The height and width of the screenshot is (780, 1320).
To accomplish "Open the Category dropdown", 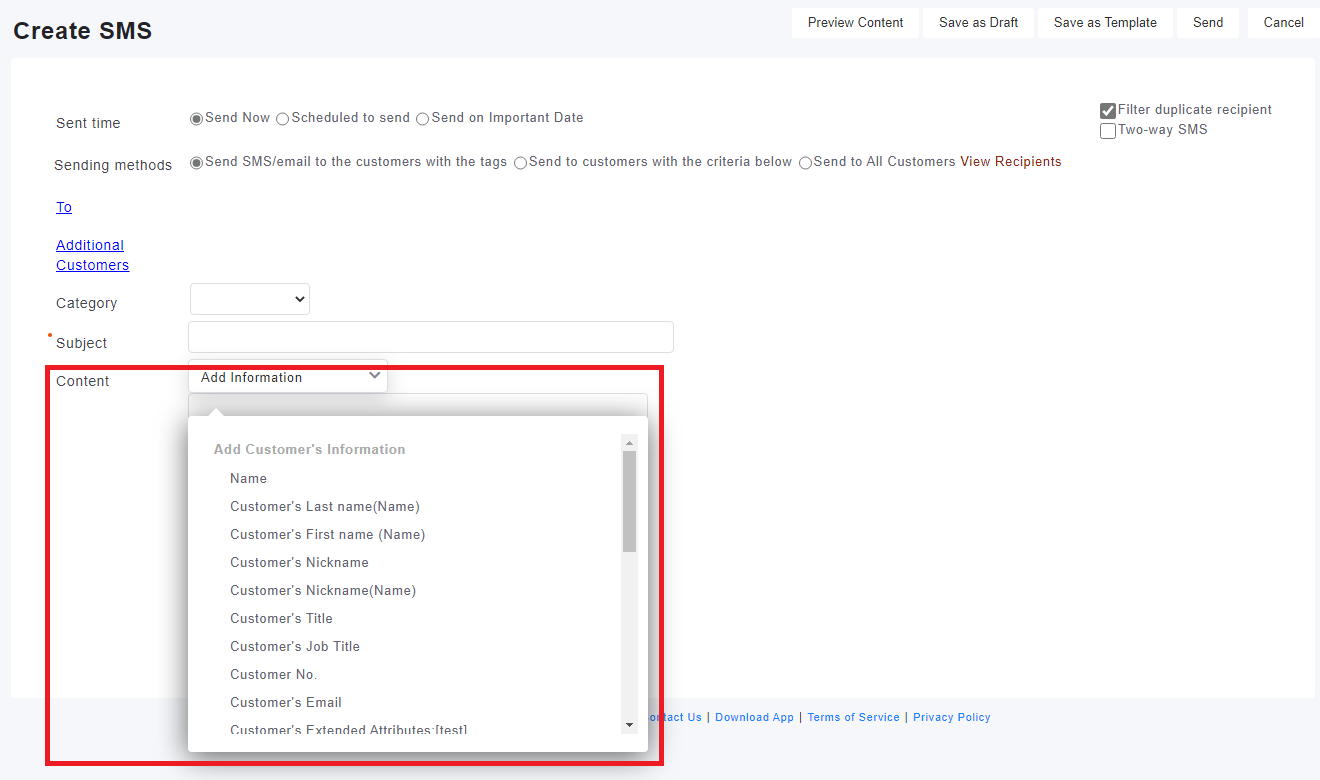I will (x=250, y=299).
